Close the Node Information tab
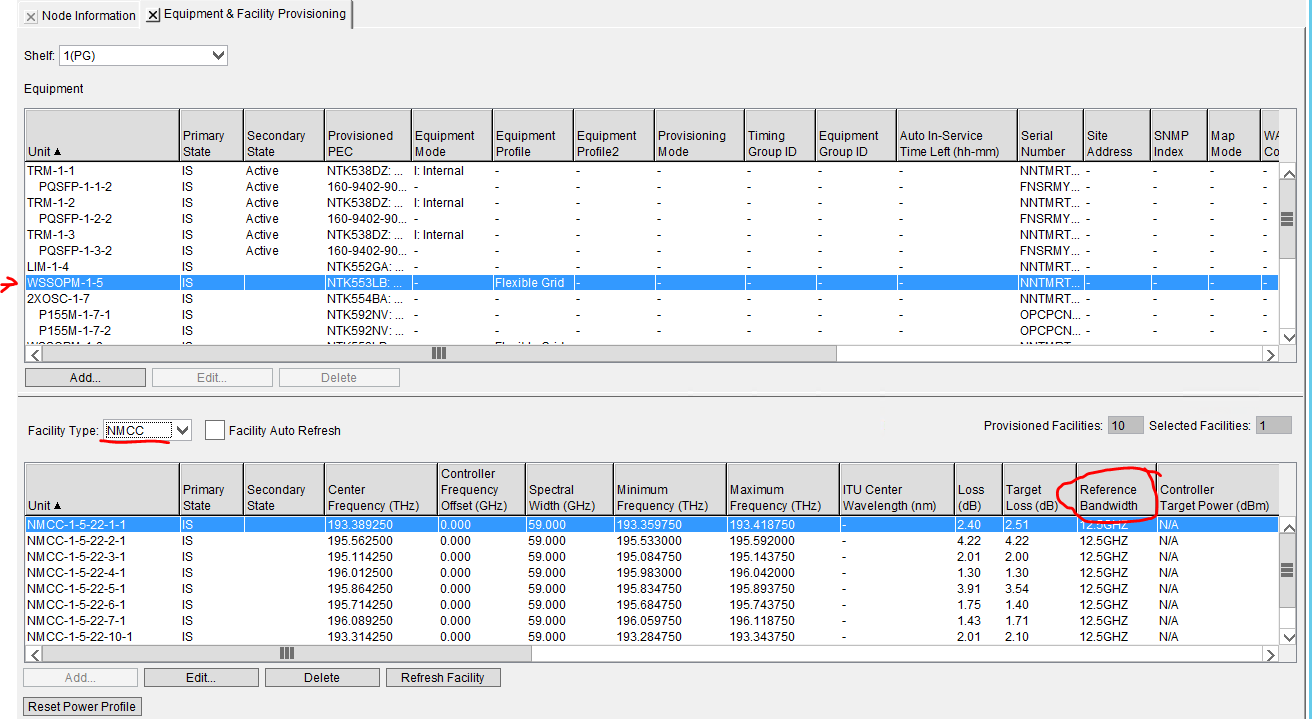 click(x=31, y=16)
